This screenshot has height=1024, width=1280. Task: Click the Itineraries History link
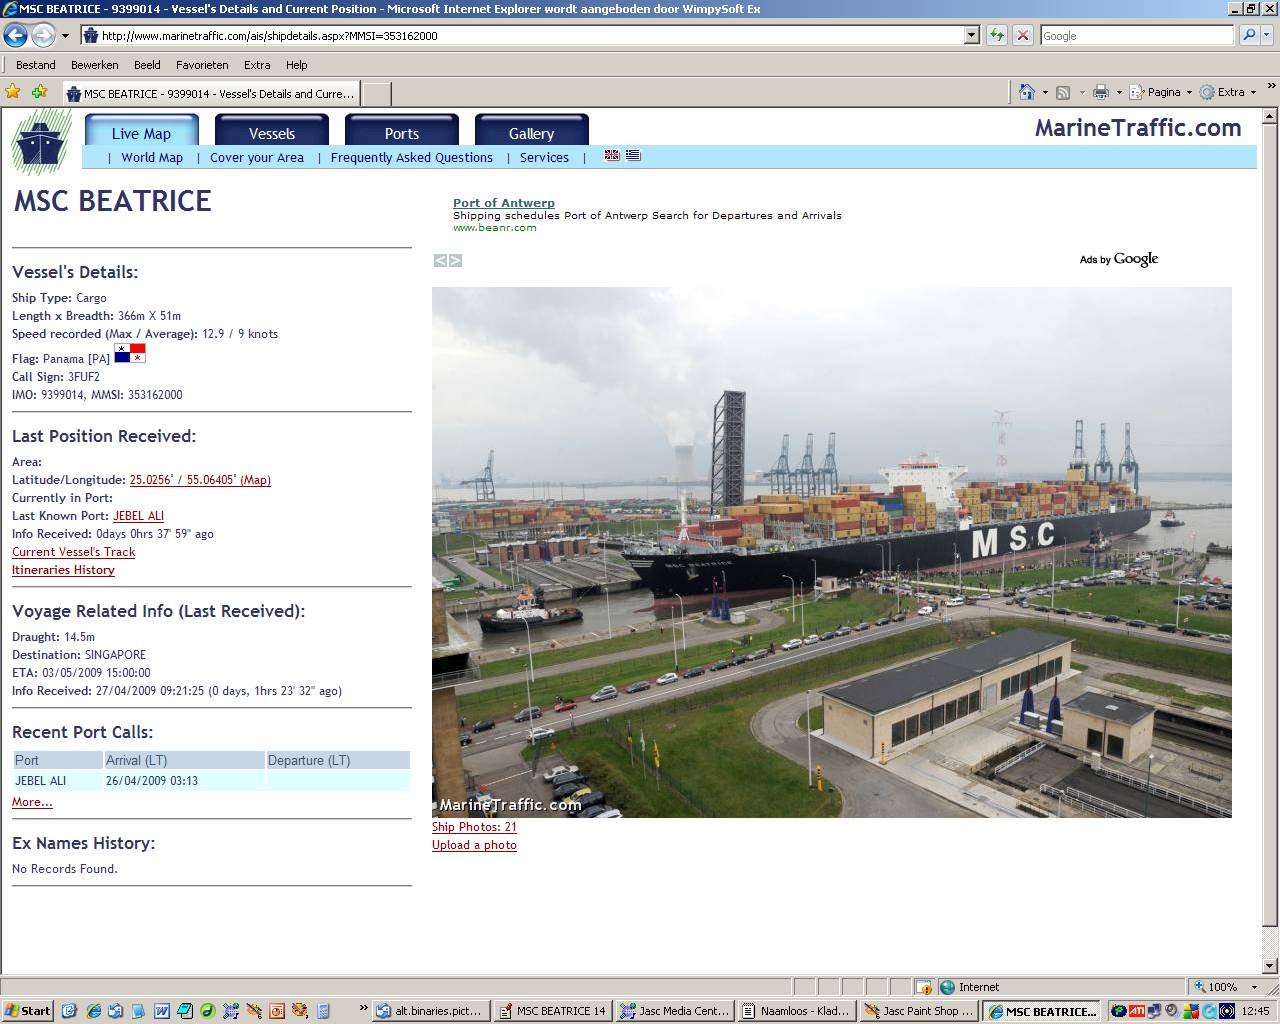pyautogui.click(x=63, y=570)
